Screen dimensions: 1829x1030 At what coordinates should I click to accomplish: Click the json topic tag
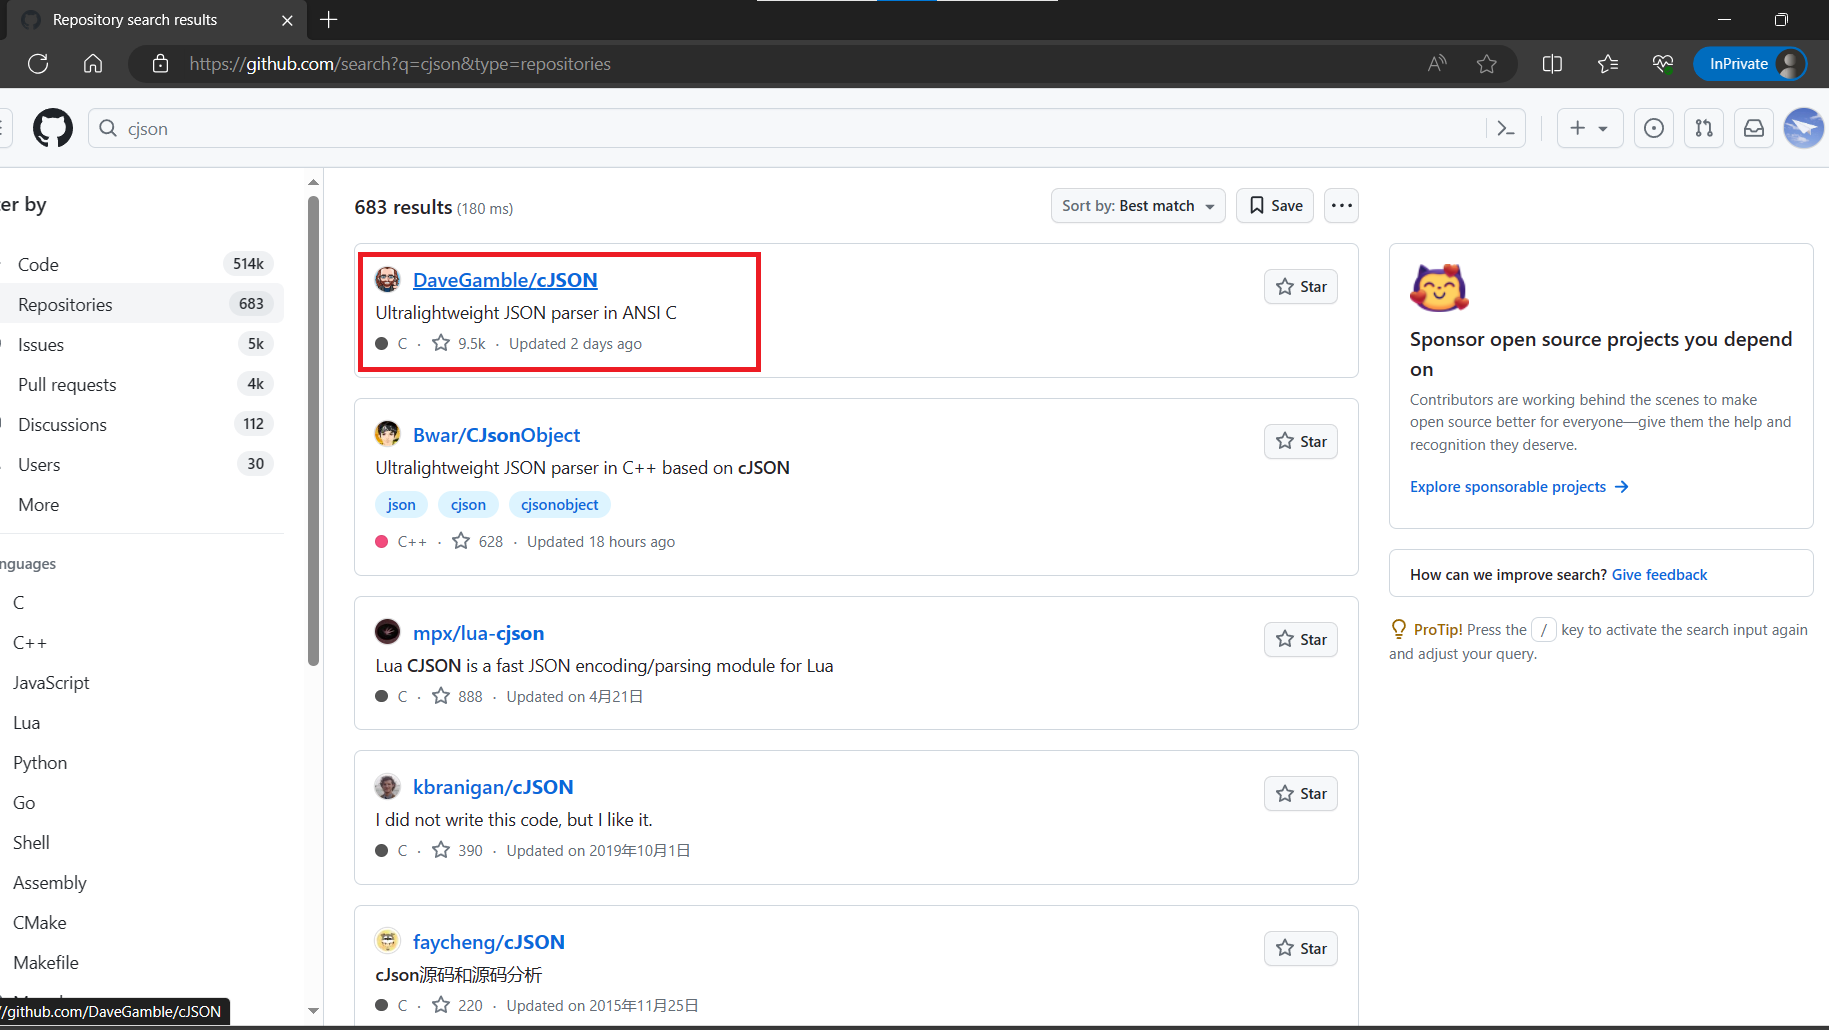[x=401, y=505]
